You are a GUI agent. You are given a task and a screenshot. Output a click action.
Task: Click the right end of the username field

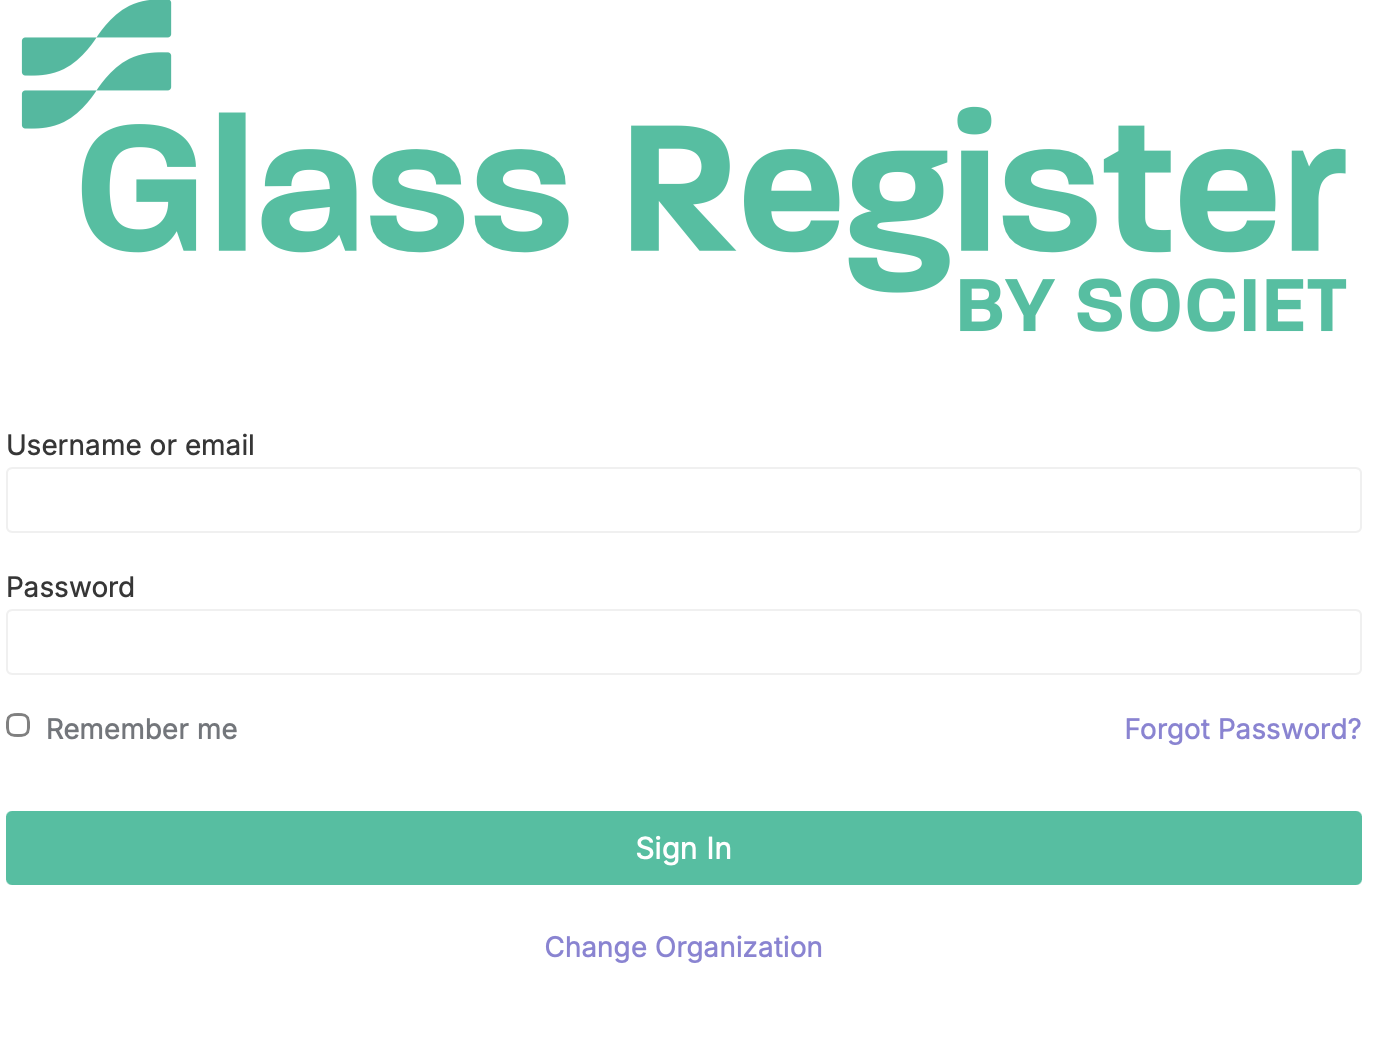[x=1330, y=501]
